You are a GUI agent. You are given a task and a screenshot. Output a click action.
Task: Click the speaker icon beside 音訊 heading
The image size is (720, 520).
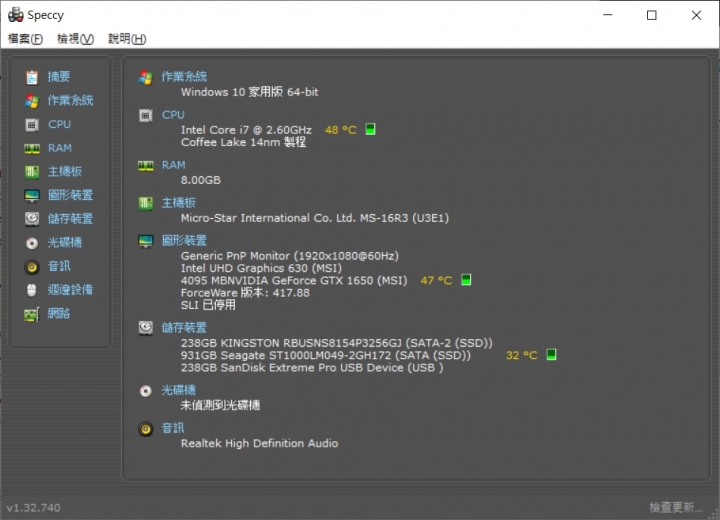coord(146,429)
